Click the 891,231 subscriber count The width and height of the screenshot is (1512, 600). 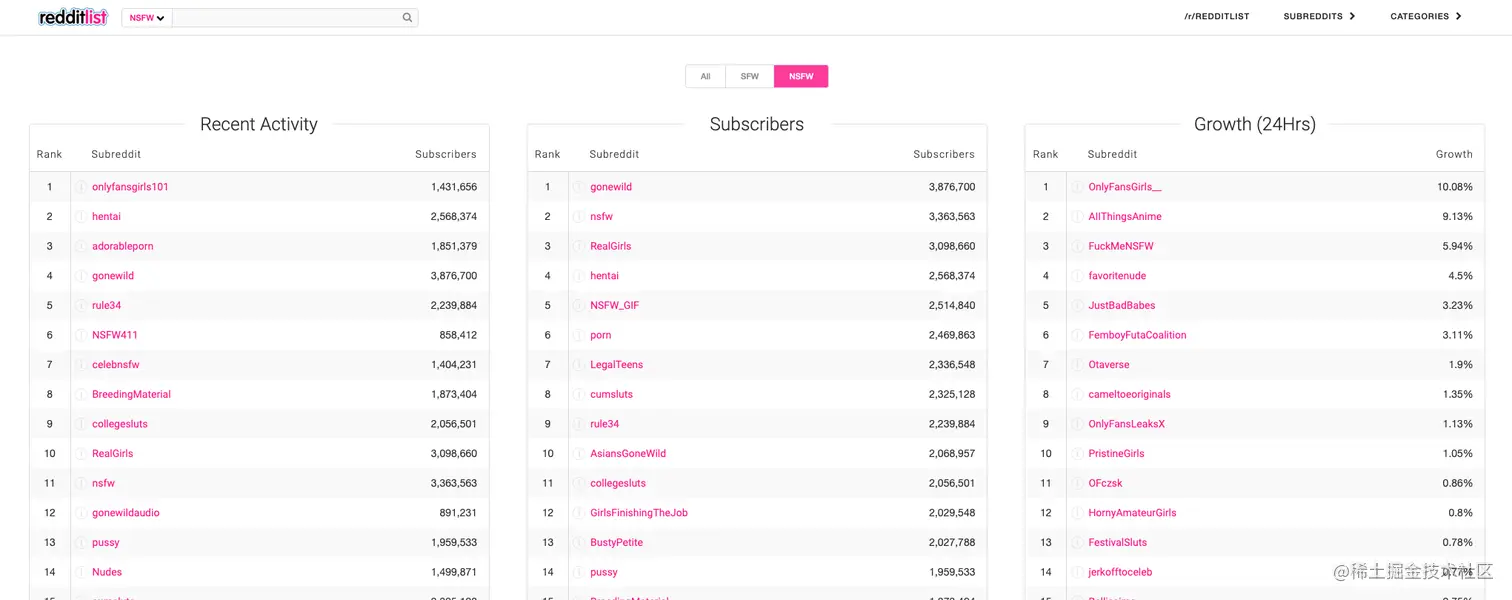click(x=458, y=513)
